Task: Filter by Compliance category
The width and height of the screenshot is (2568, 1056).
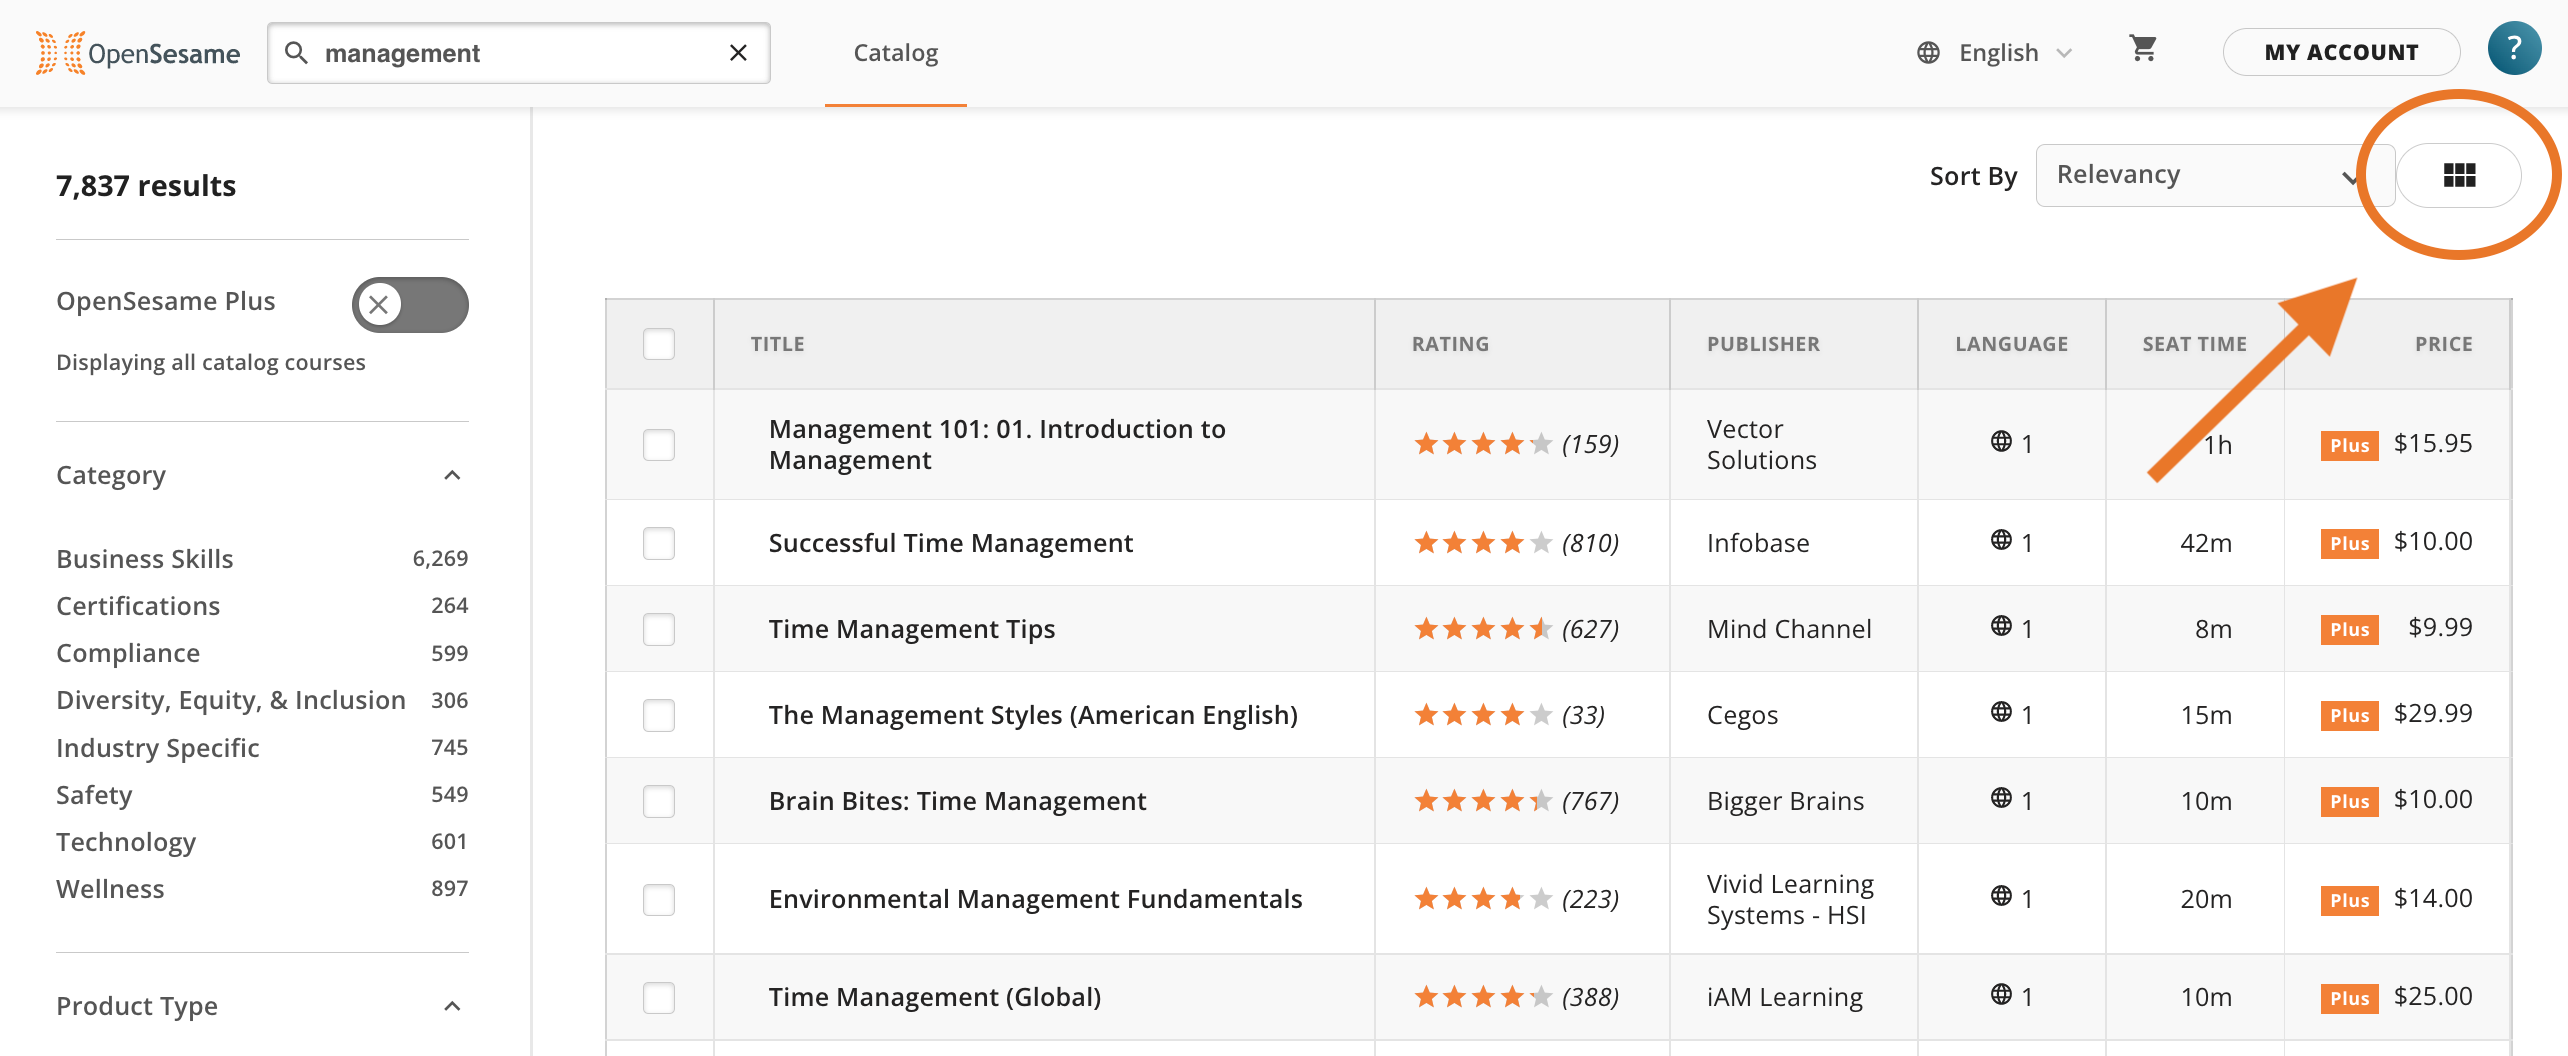Action: (x=128, y=653)
